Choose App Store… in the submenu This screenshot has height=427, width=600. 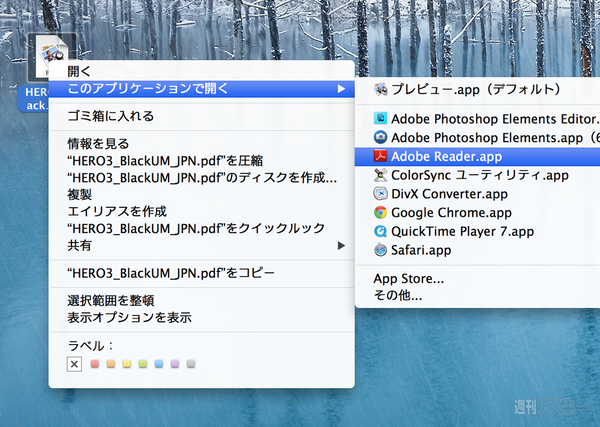(478, 279)
